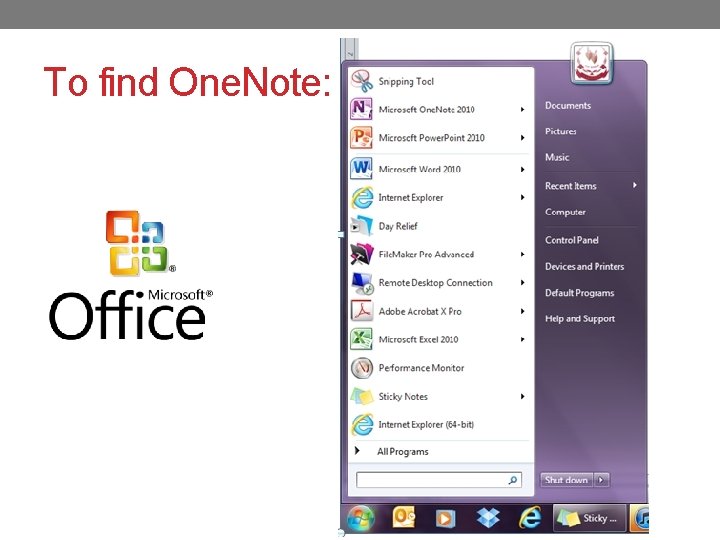Click 'Remote Desktop Connection' text
This screenshot has width=720, height=540.
(435, 282)
